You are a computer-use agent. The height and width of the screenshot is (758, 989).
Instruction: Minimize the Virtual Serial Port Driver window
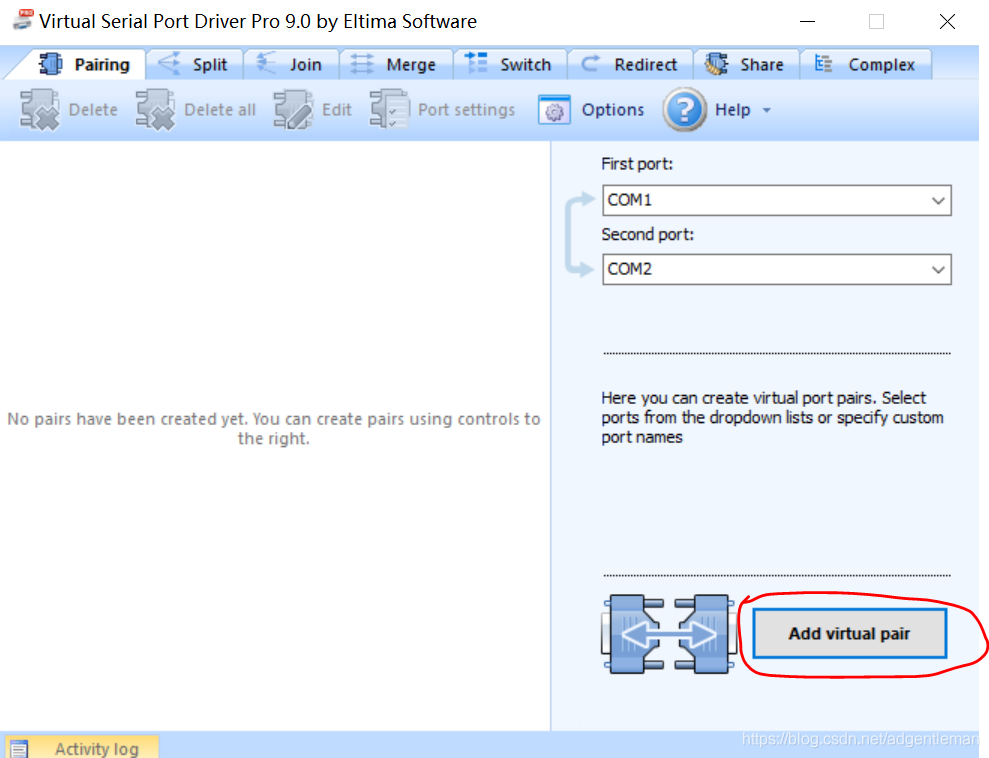point(807,21)
